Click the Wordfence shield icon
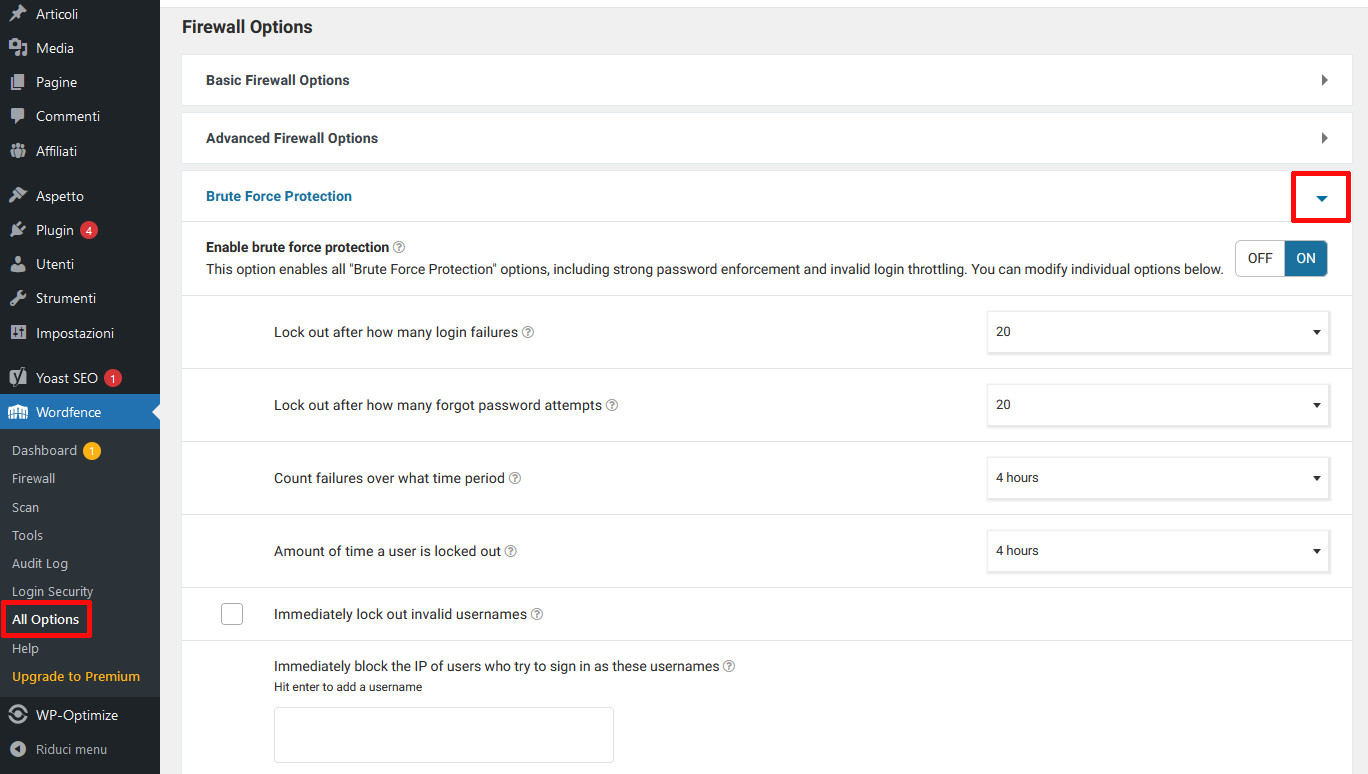This screenshot has height=774, width=1368. 18,412
